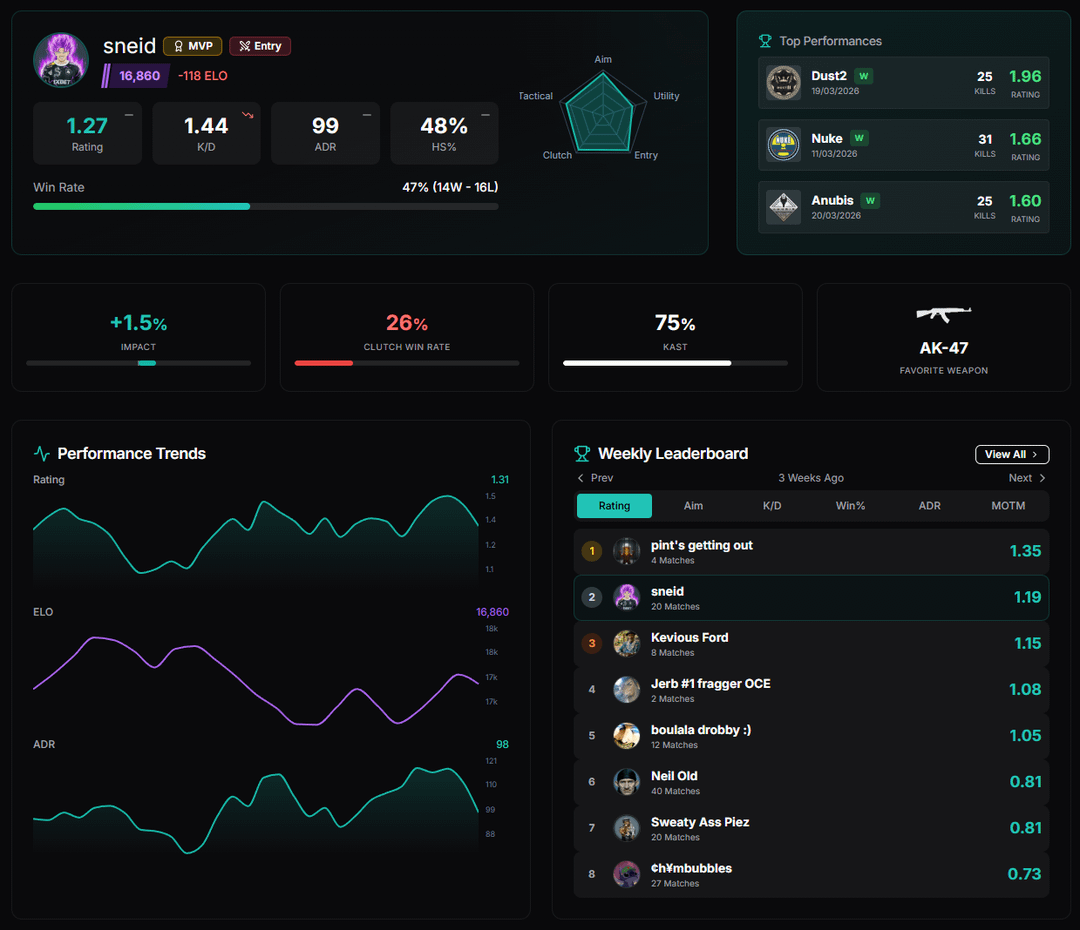Open the MOTM leaderboard tab
Image resolution: width=1080 pixels, height=930 pixels.
(1008, 506)
